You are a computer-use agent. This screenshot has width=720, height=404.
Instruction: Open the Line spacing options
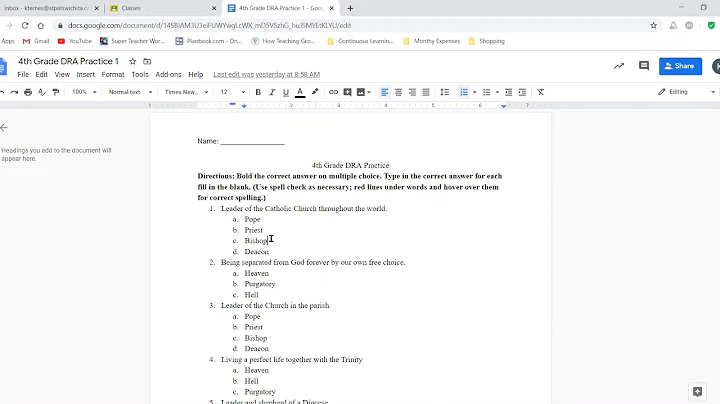pyautogui.click(x=444, y=92)
